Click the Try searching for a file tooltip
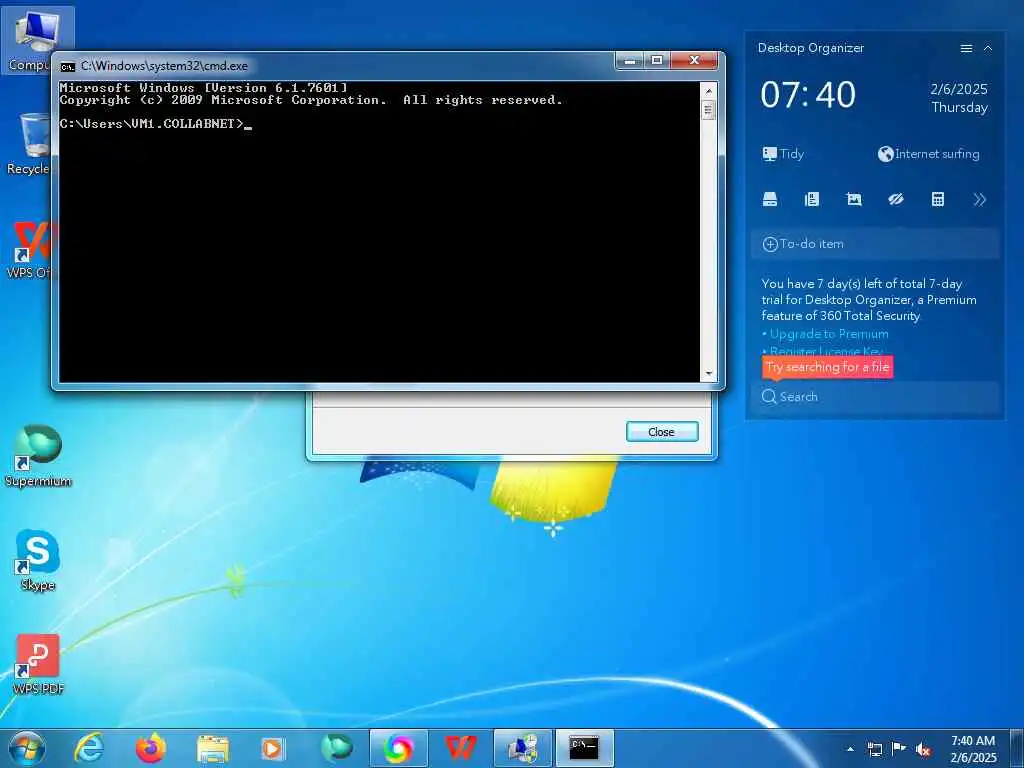 pyautogui.click(x=827, y=367)
